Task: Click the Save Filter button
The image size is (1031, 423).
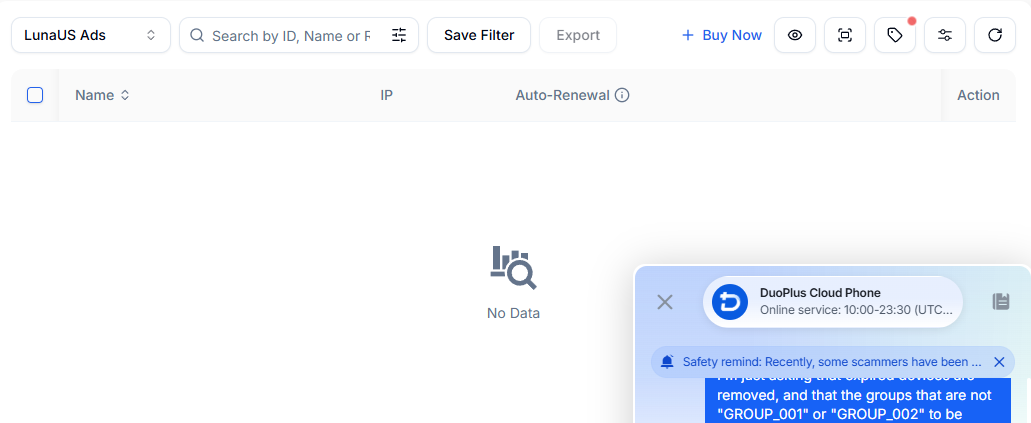Action: click(x=479, y=35)
